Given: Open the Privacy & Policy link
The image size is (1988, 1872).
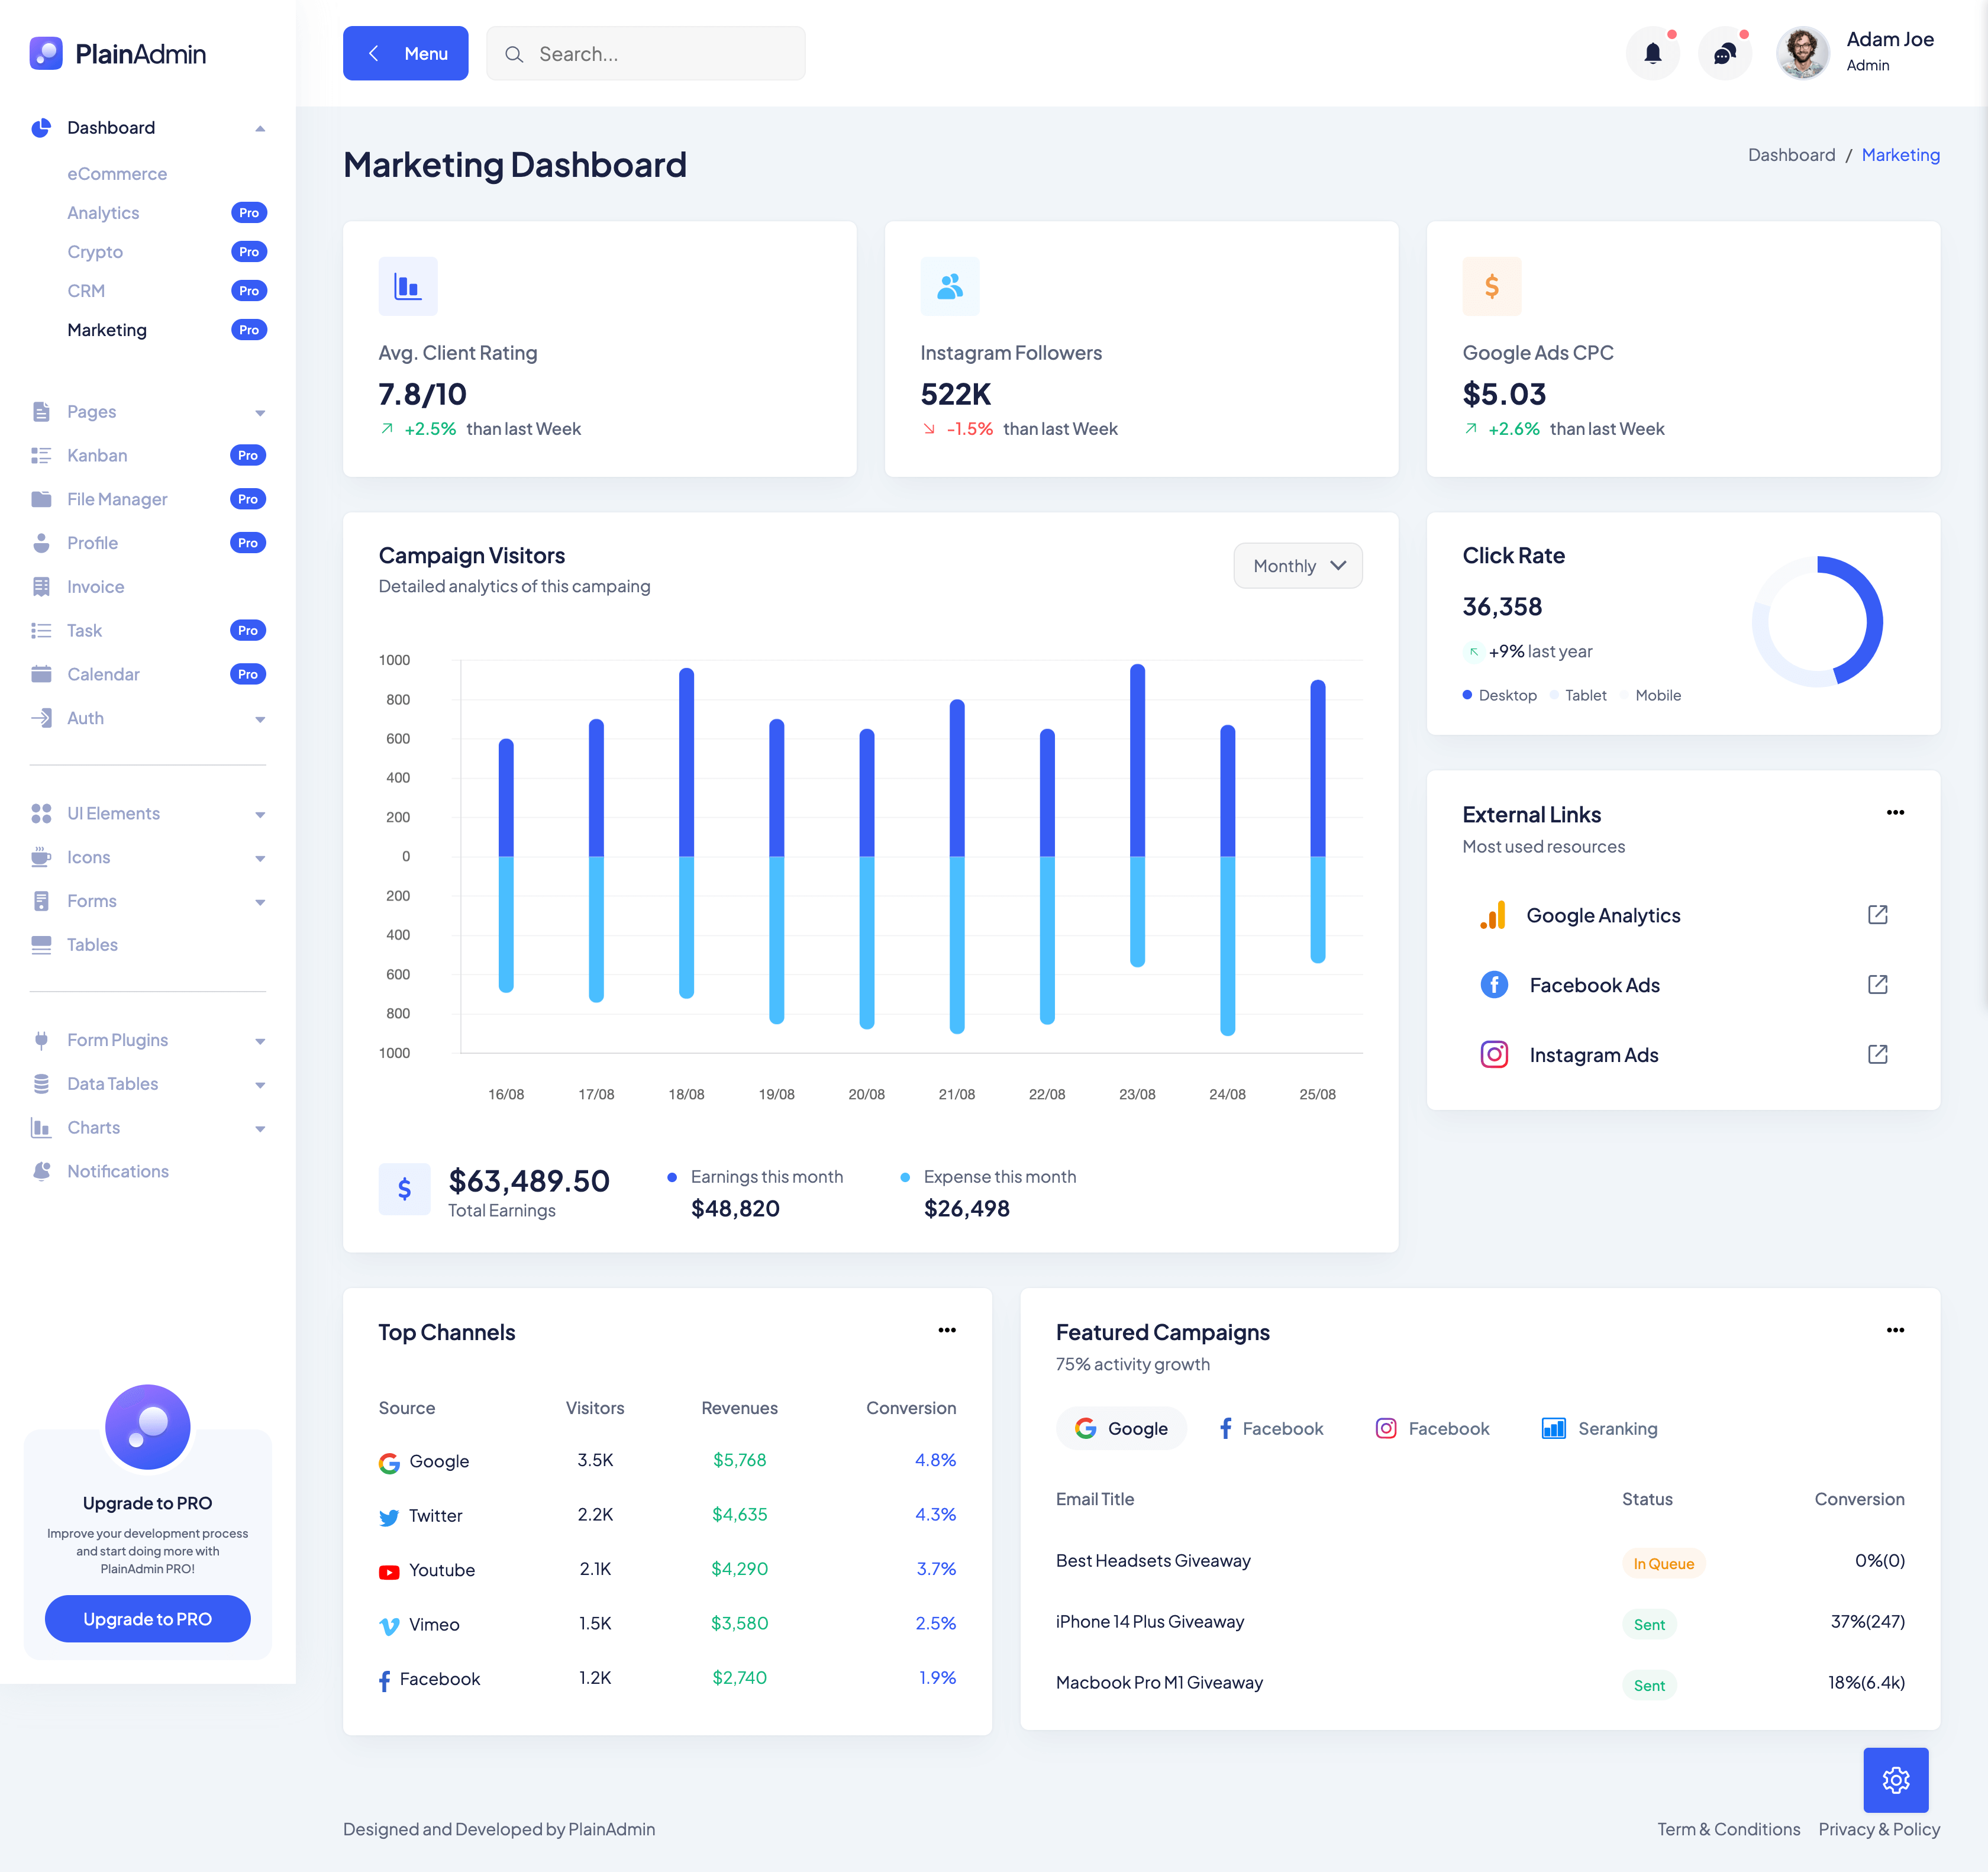Looking at the screenshot, I should [1878, 1829].
